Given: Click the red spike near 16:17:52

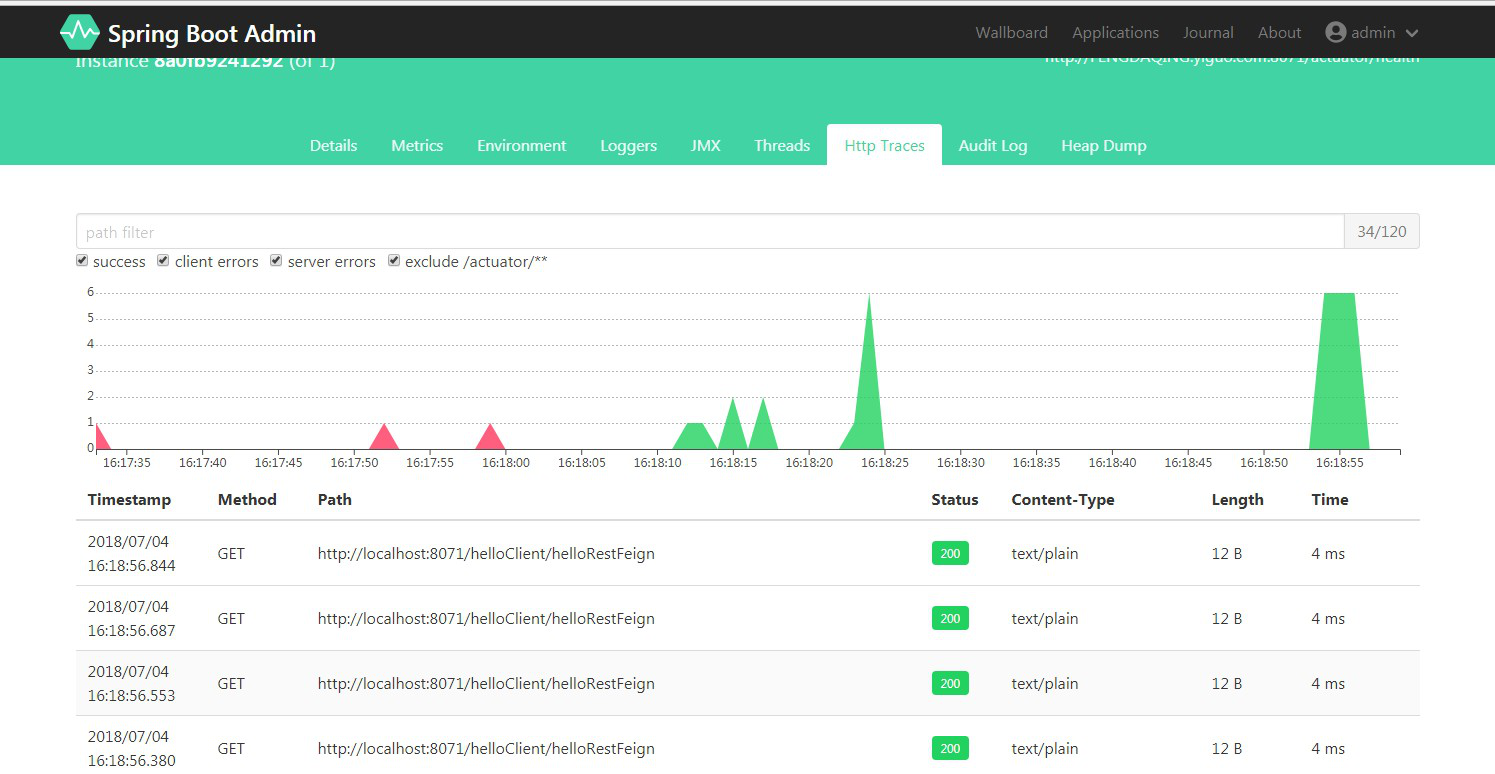Looking at the screenshot, I should 384,439.
